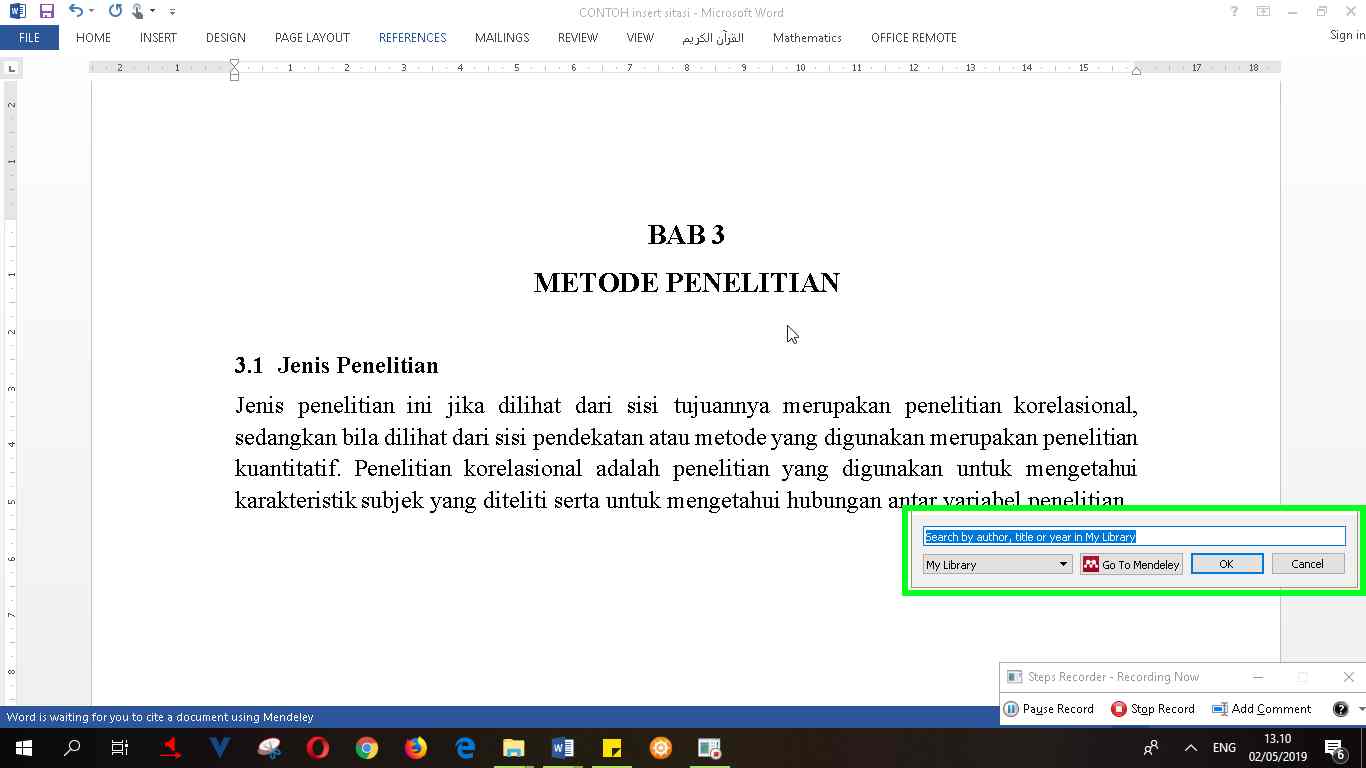Open Firefox from the taskbar
1366x768 pixels.
pos(416,748)
